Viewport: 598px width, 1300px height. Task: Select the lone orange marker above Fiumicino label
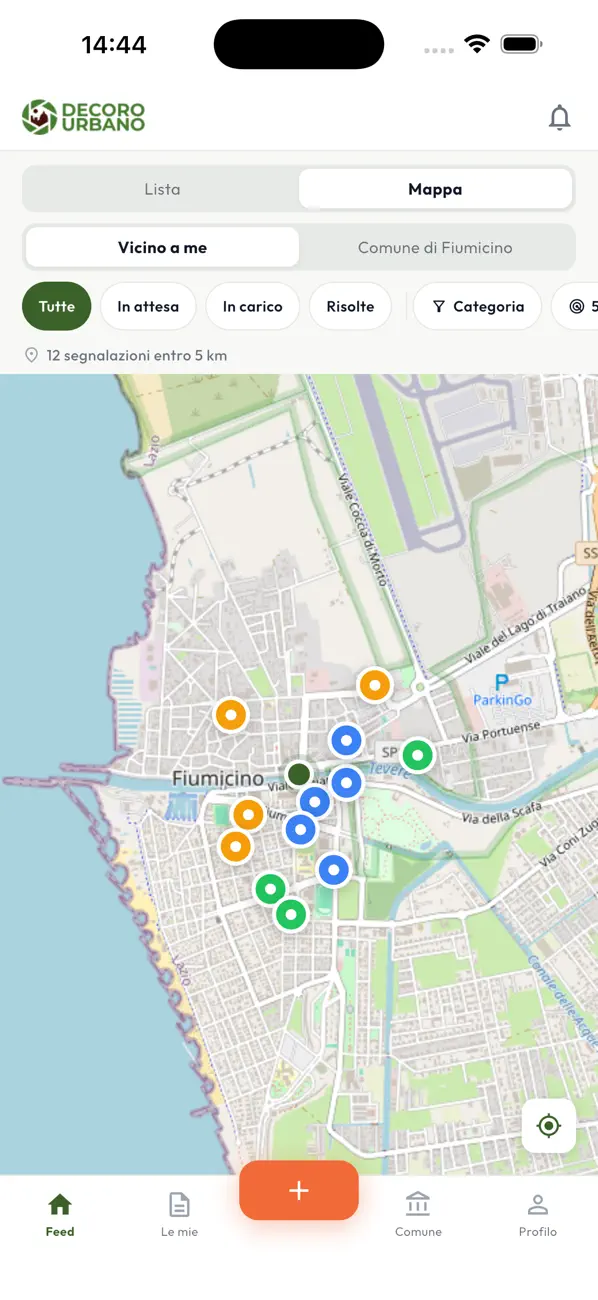coord(231,716)
